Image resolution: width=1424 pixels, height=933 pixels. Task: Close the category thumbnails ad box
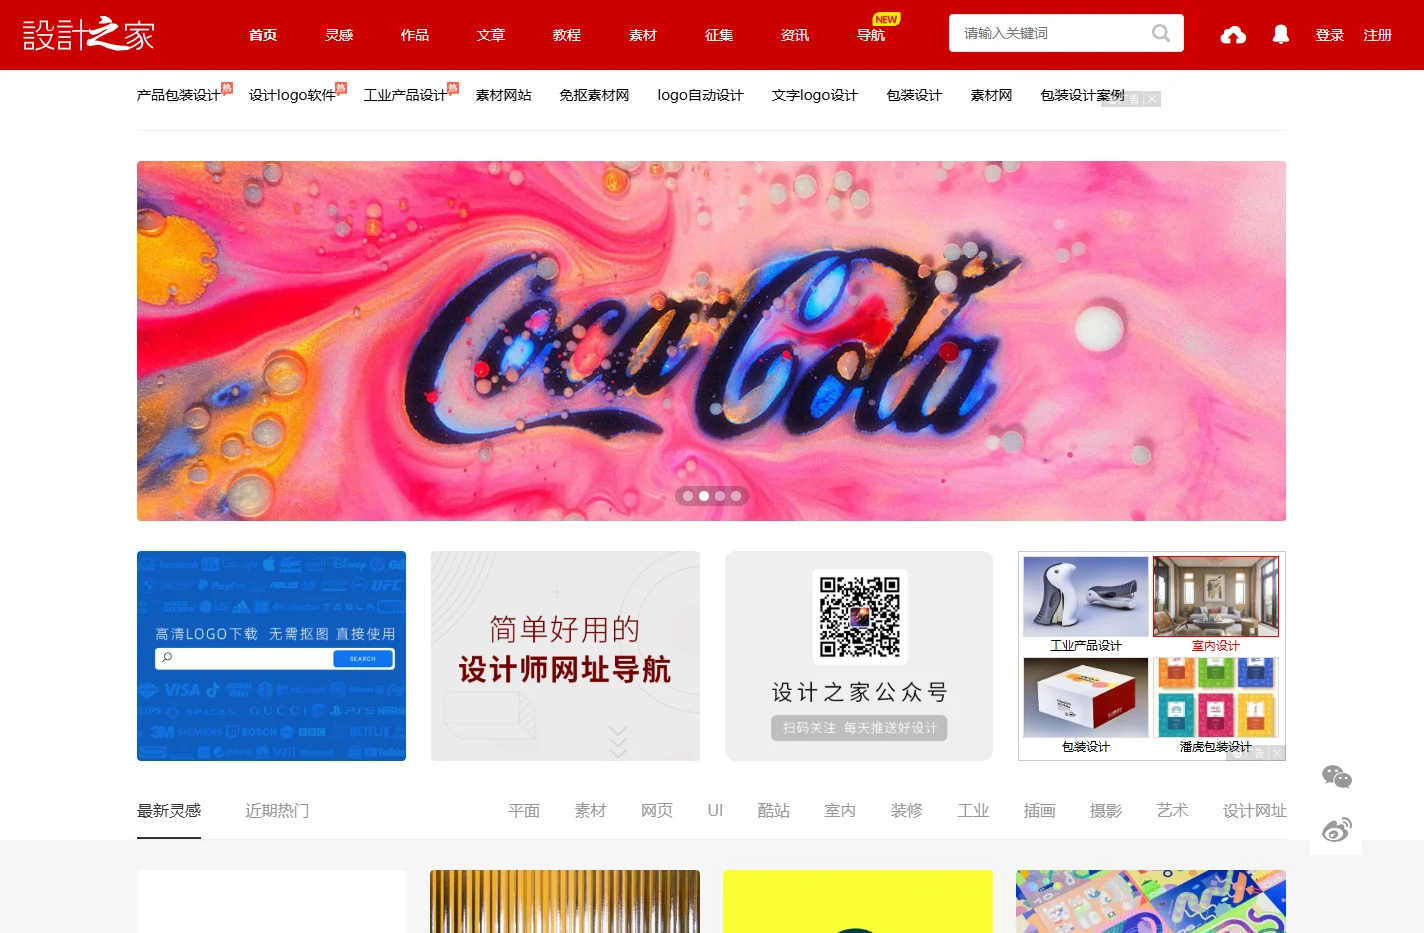[x=1277, y=753]
